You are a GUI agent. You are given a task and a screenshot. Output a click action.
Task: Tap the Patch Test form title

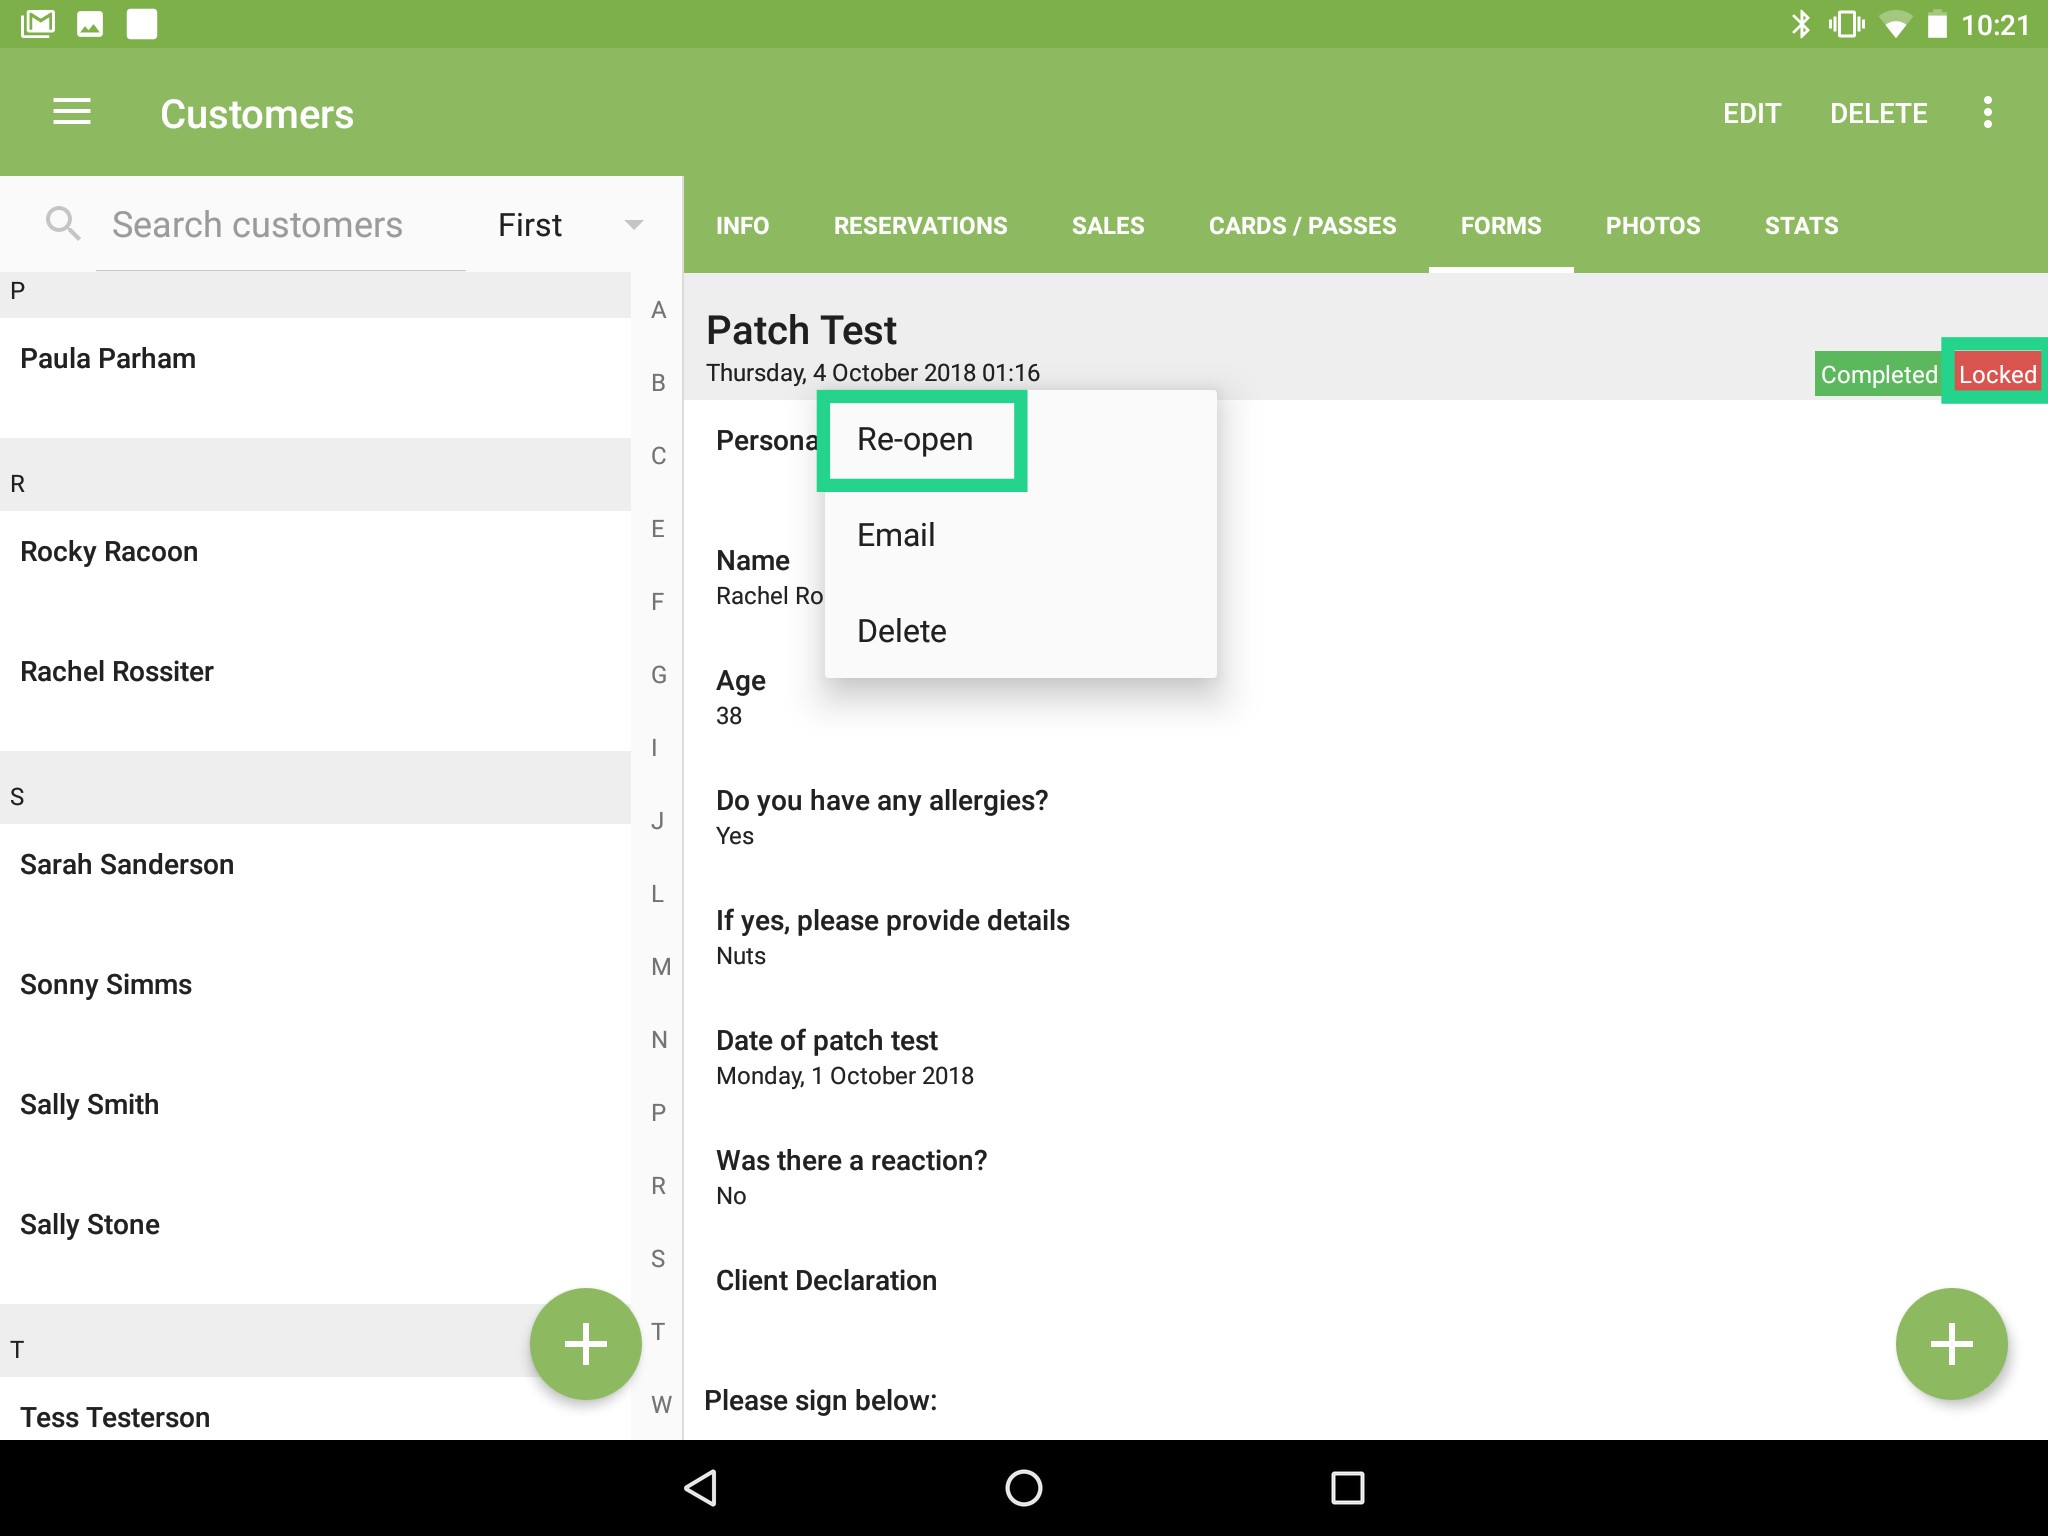(x=801, y=330)
